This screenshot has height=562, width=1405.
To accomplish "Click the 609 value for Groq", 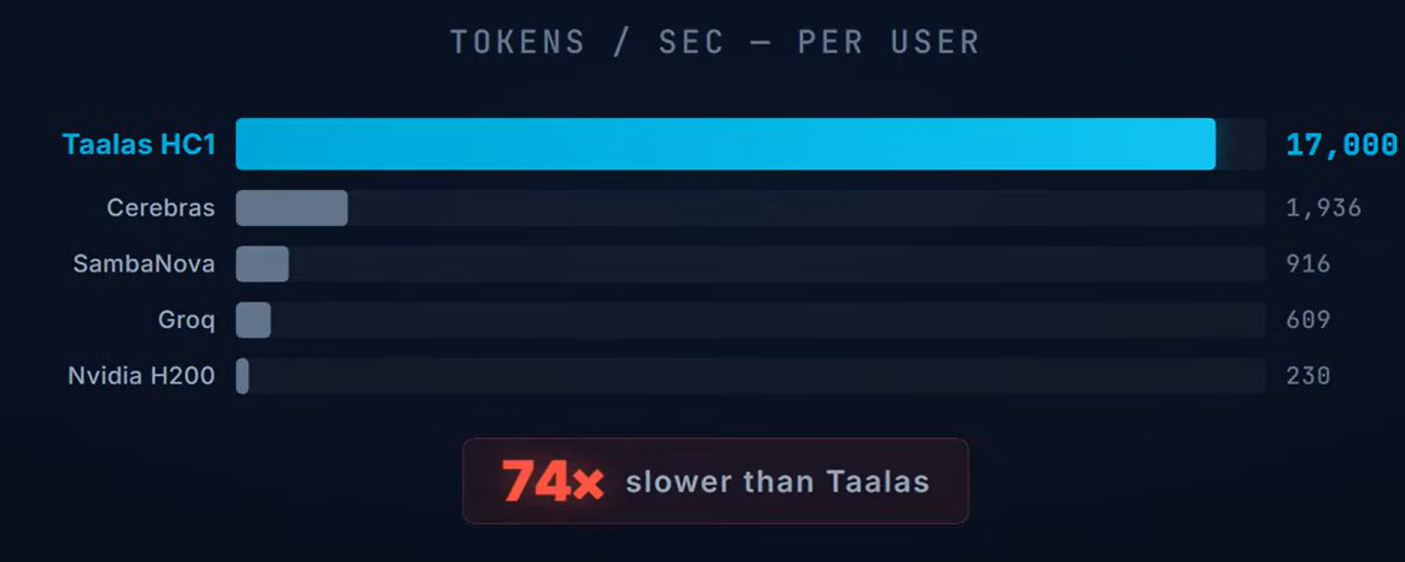I will click(x=1308, y=320).
